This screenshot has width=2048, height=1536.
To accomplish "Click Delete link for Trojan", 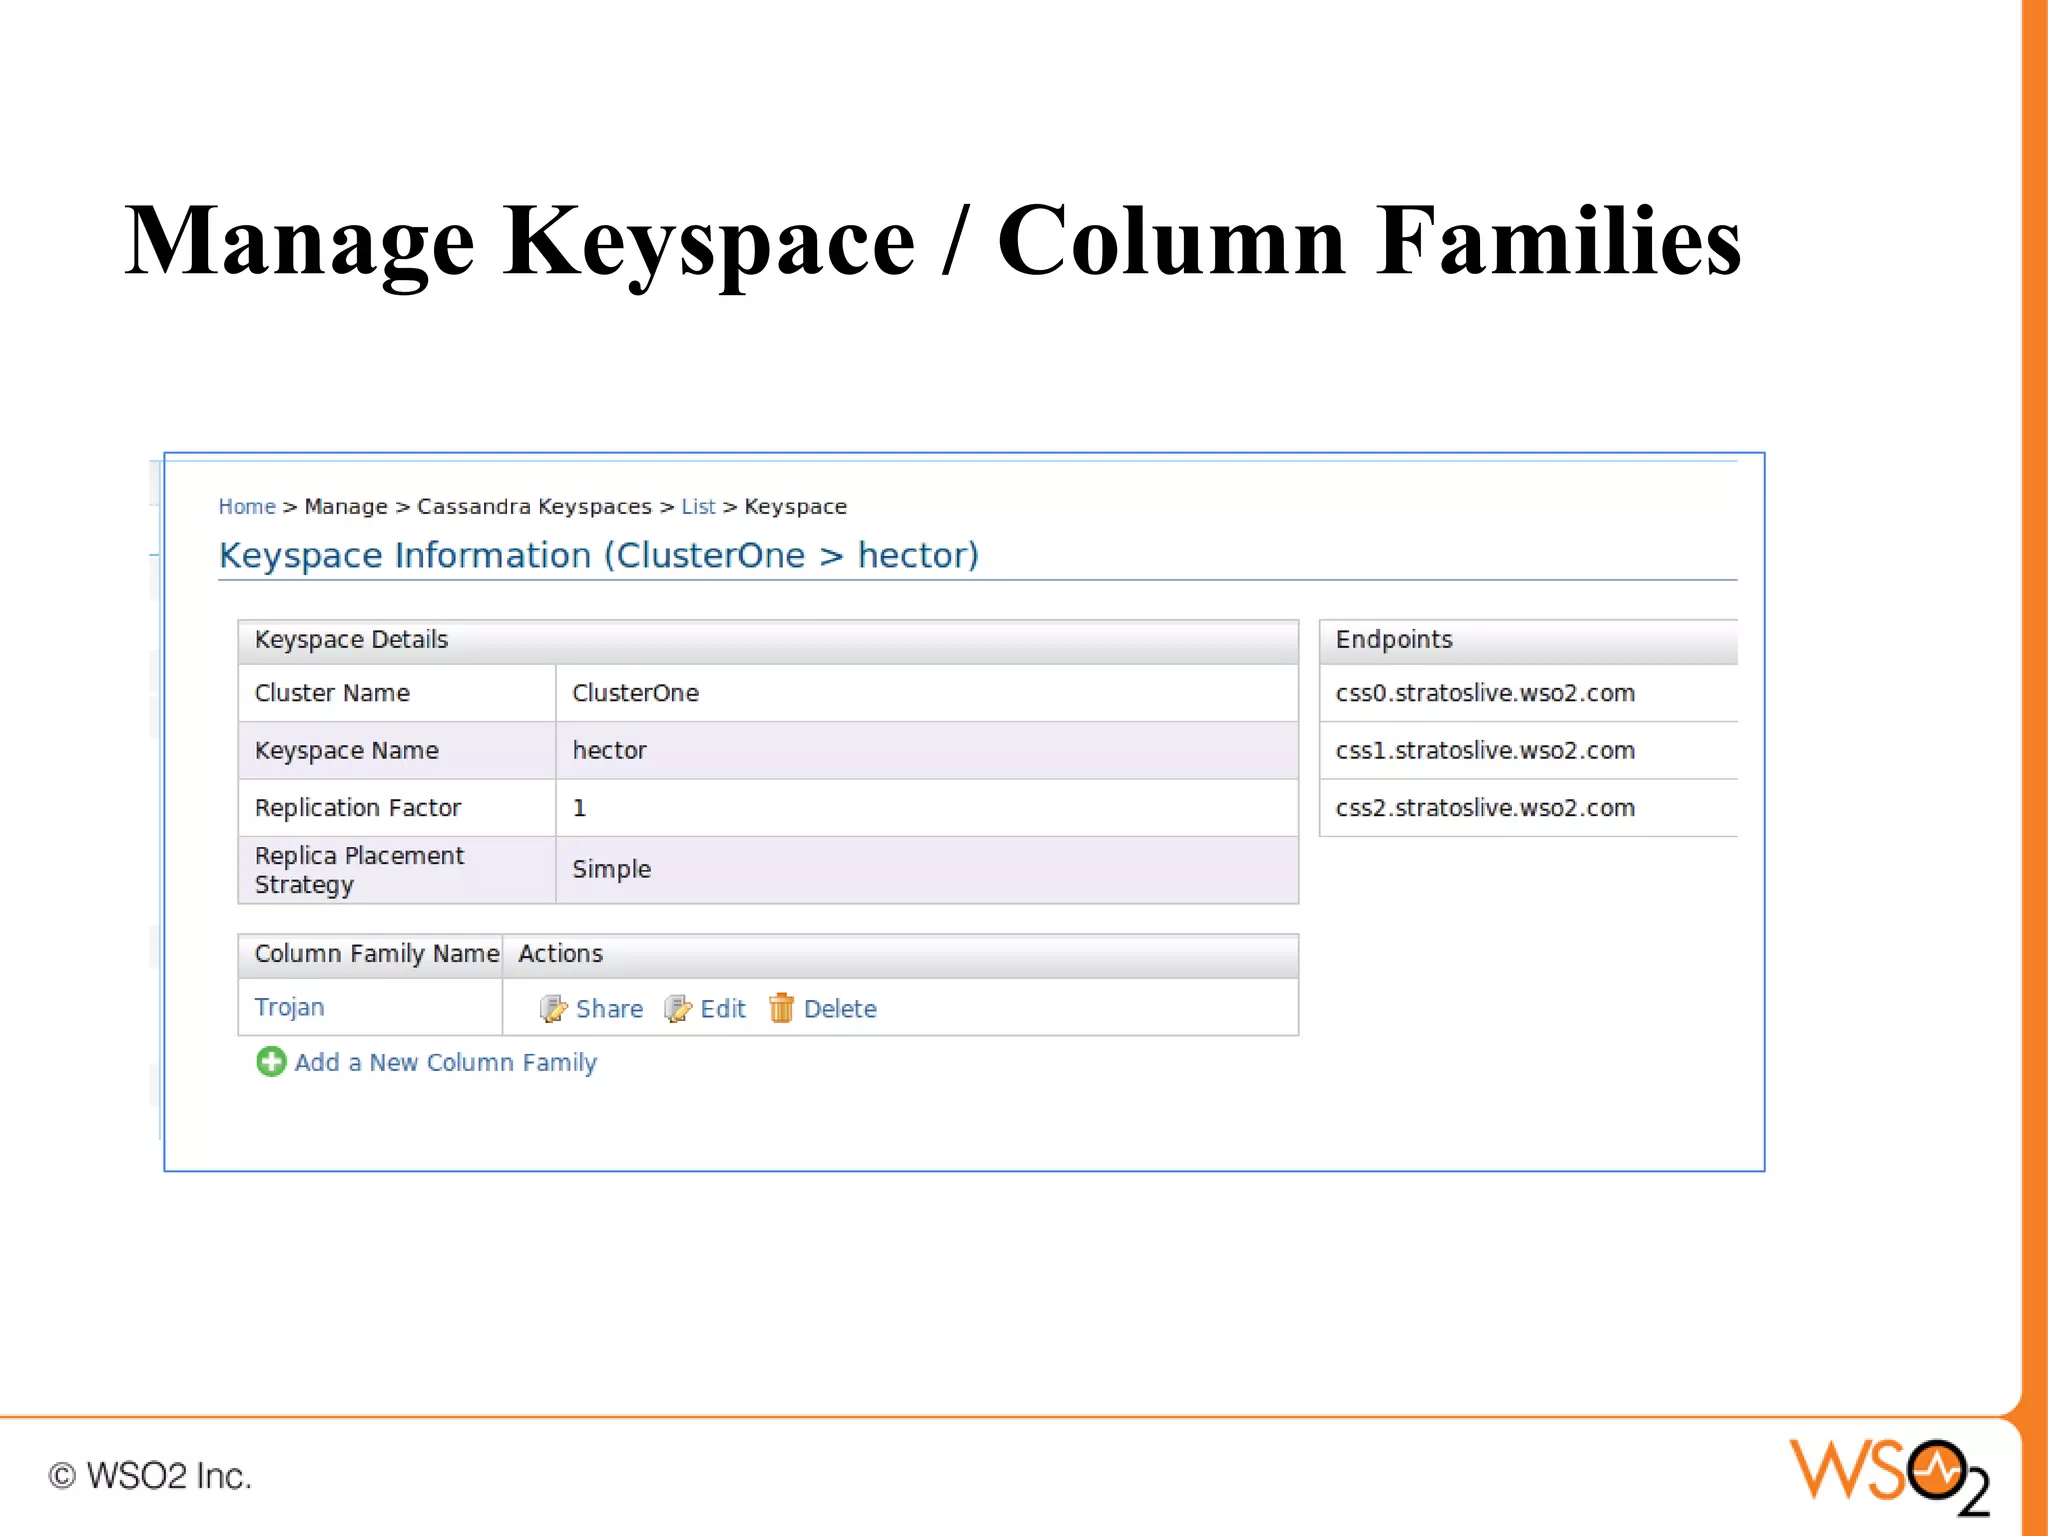I will (x=840, y=1008).
